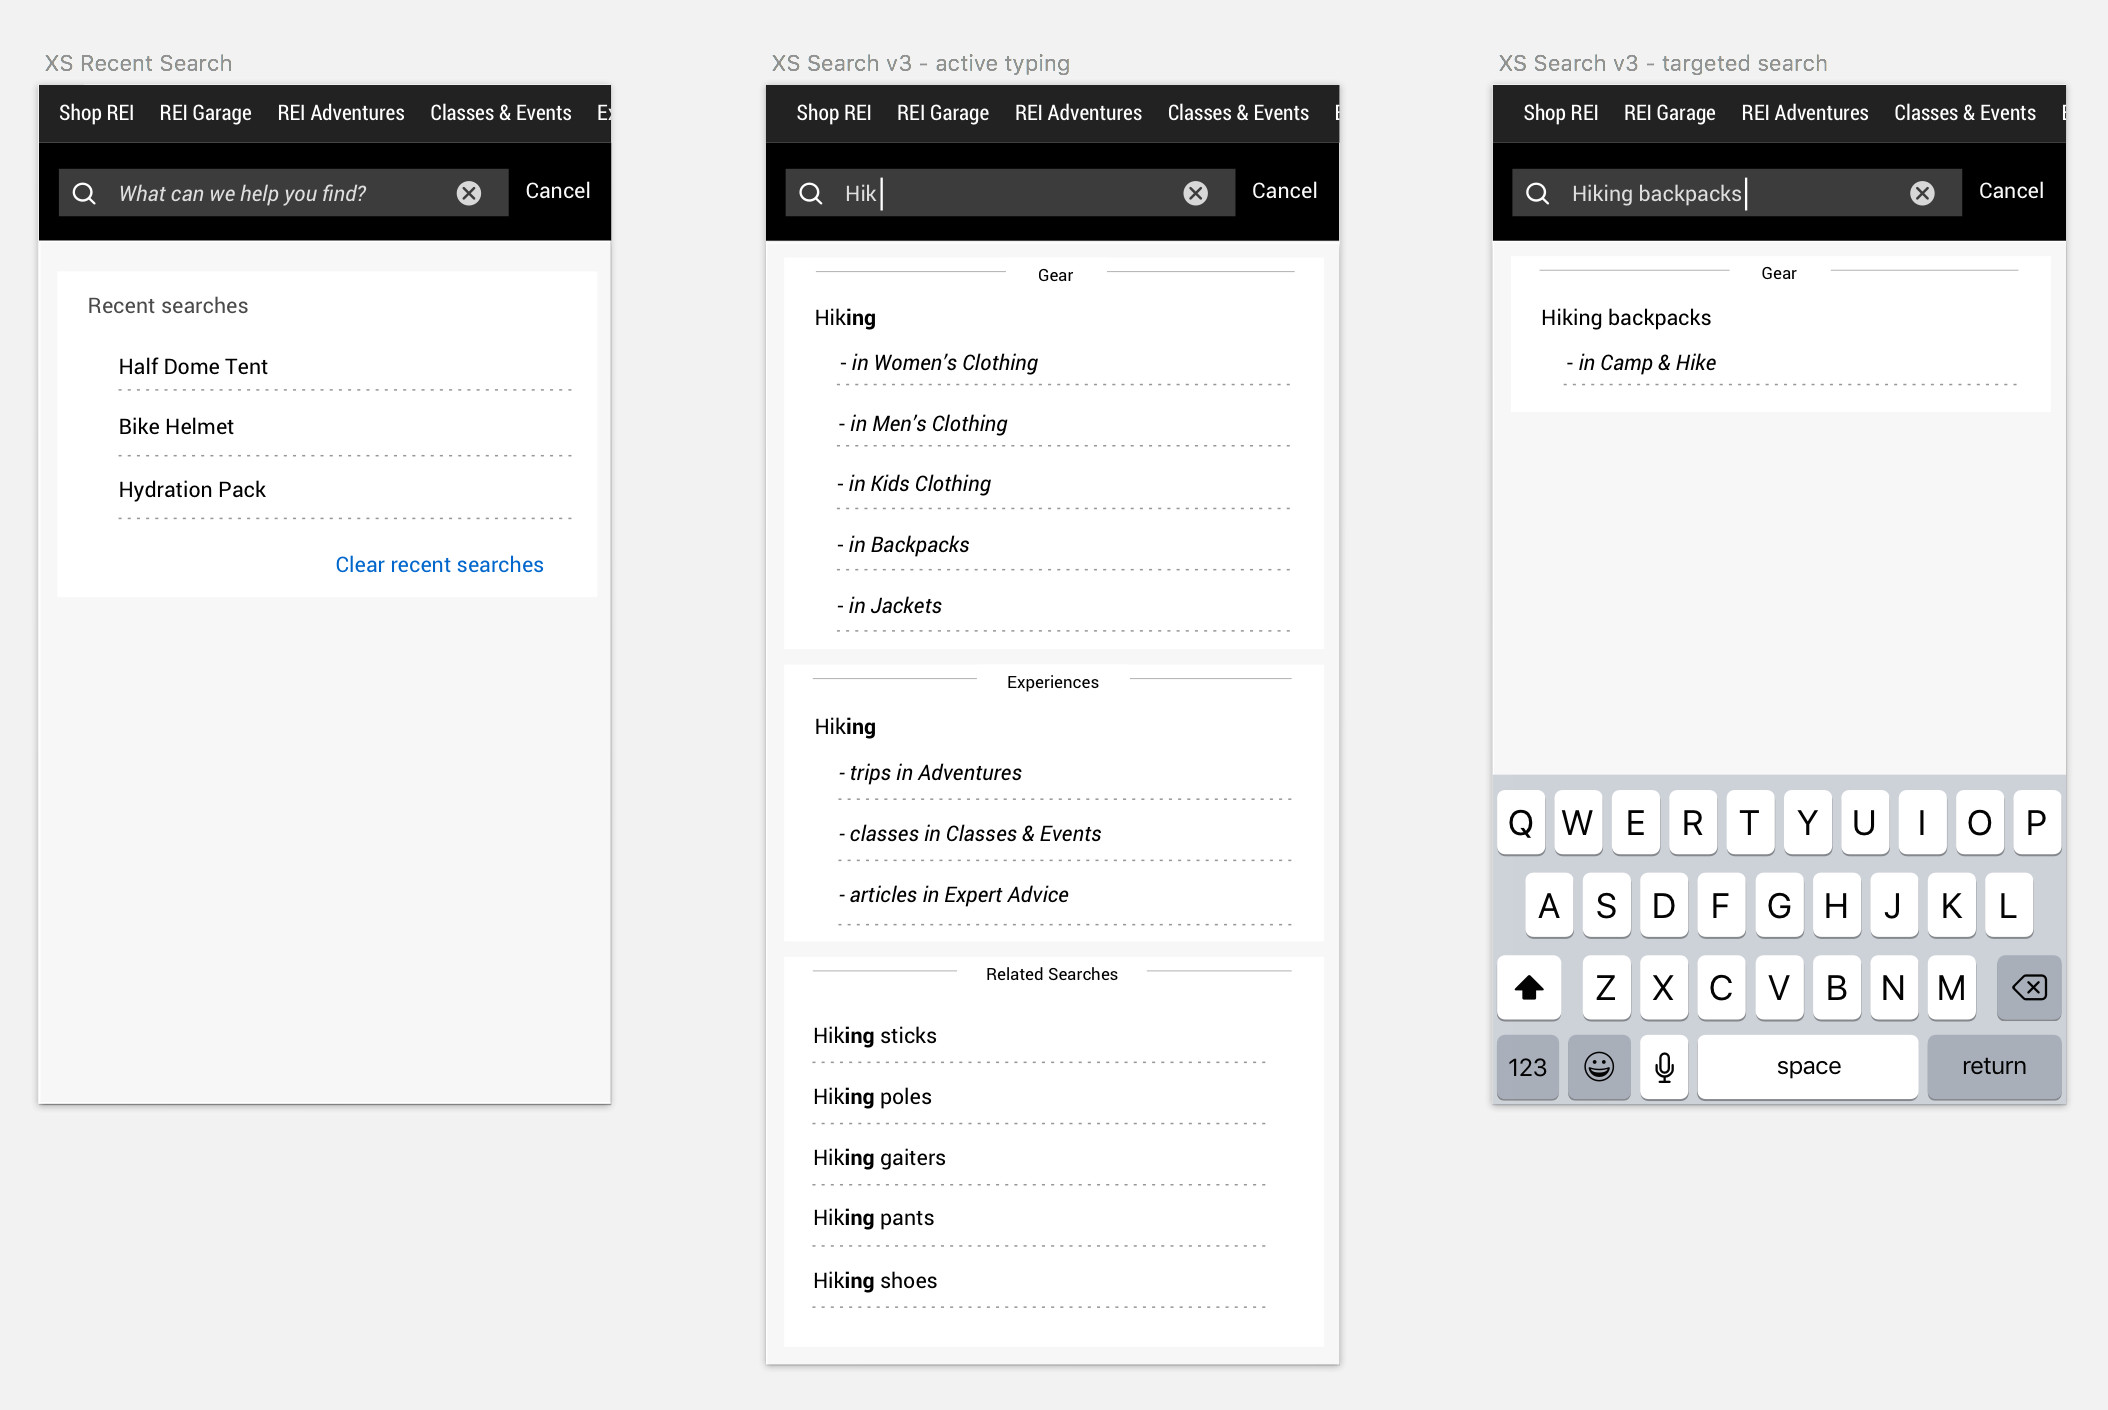The width and height of the screenshot is (2108, 1410).
Task: Open Classes & Events in active typing nav
Action: (1238, 113)
